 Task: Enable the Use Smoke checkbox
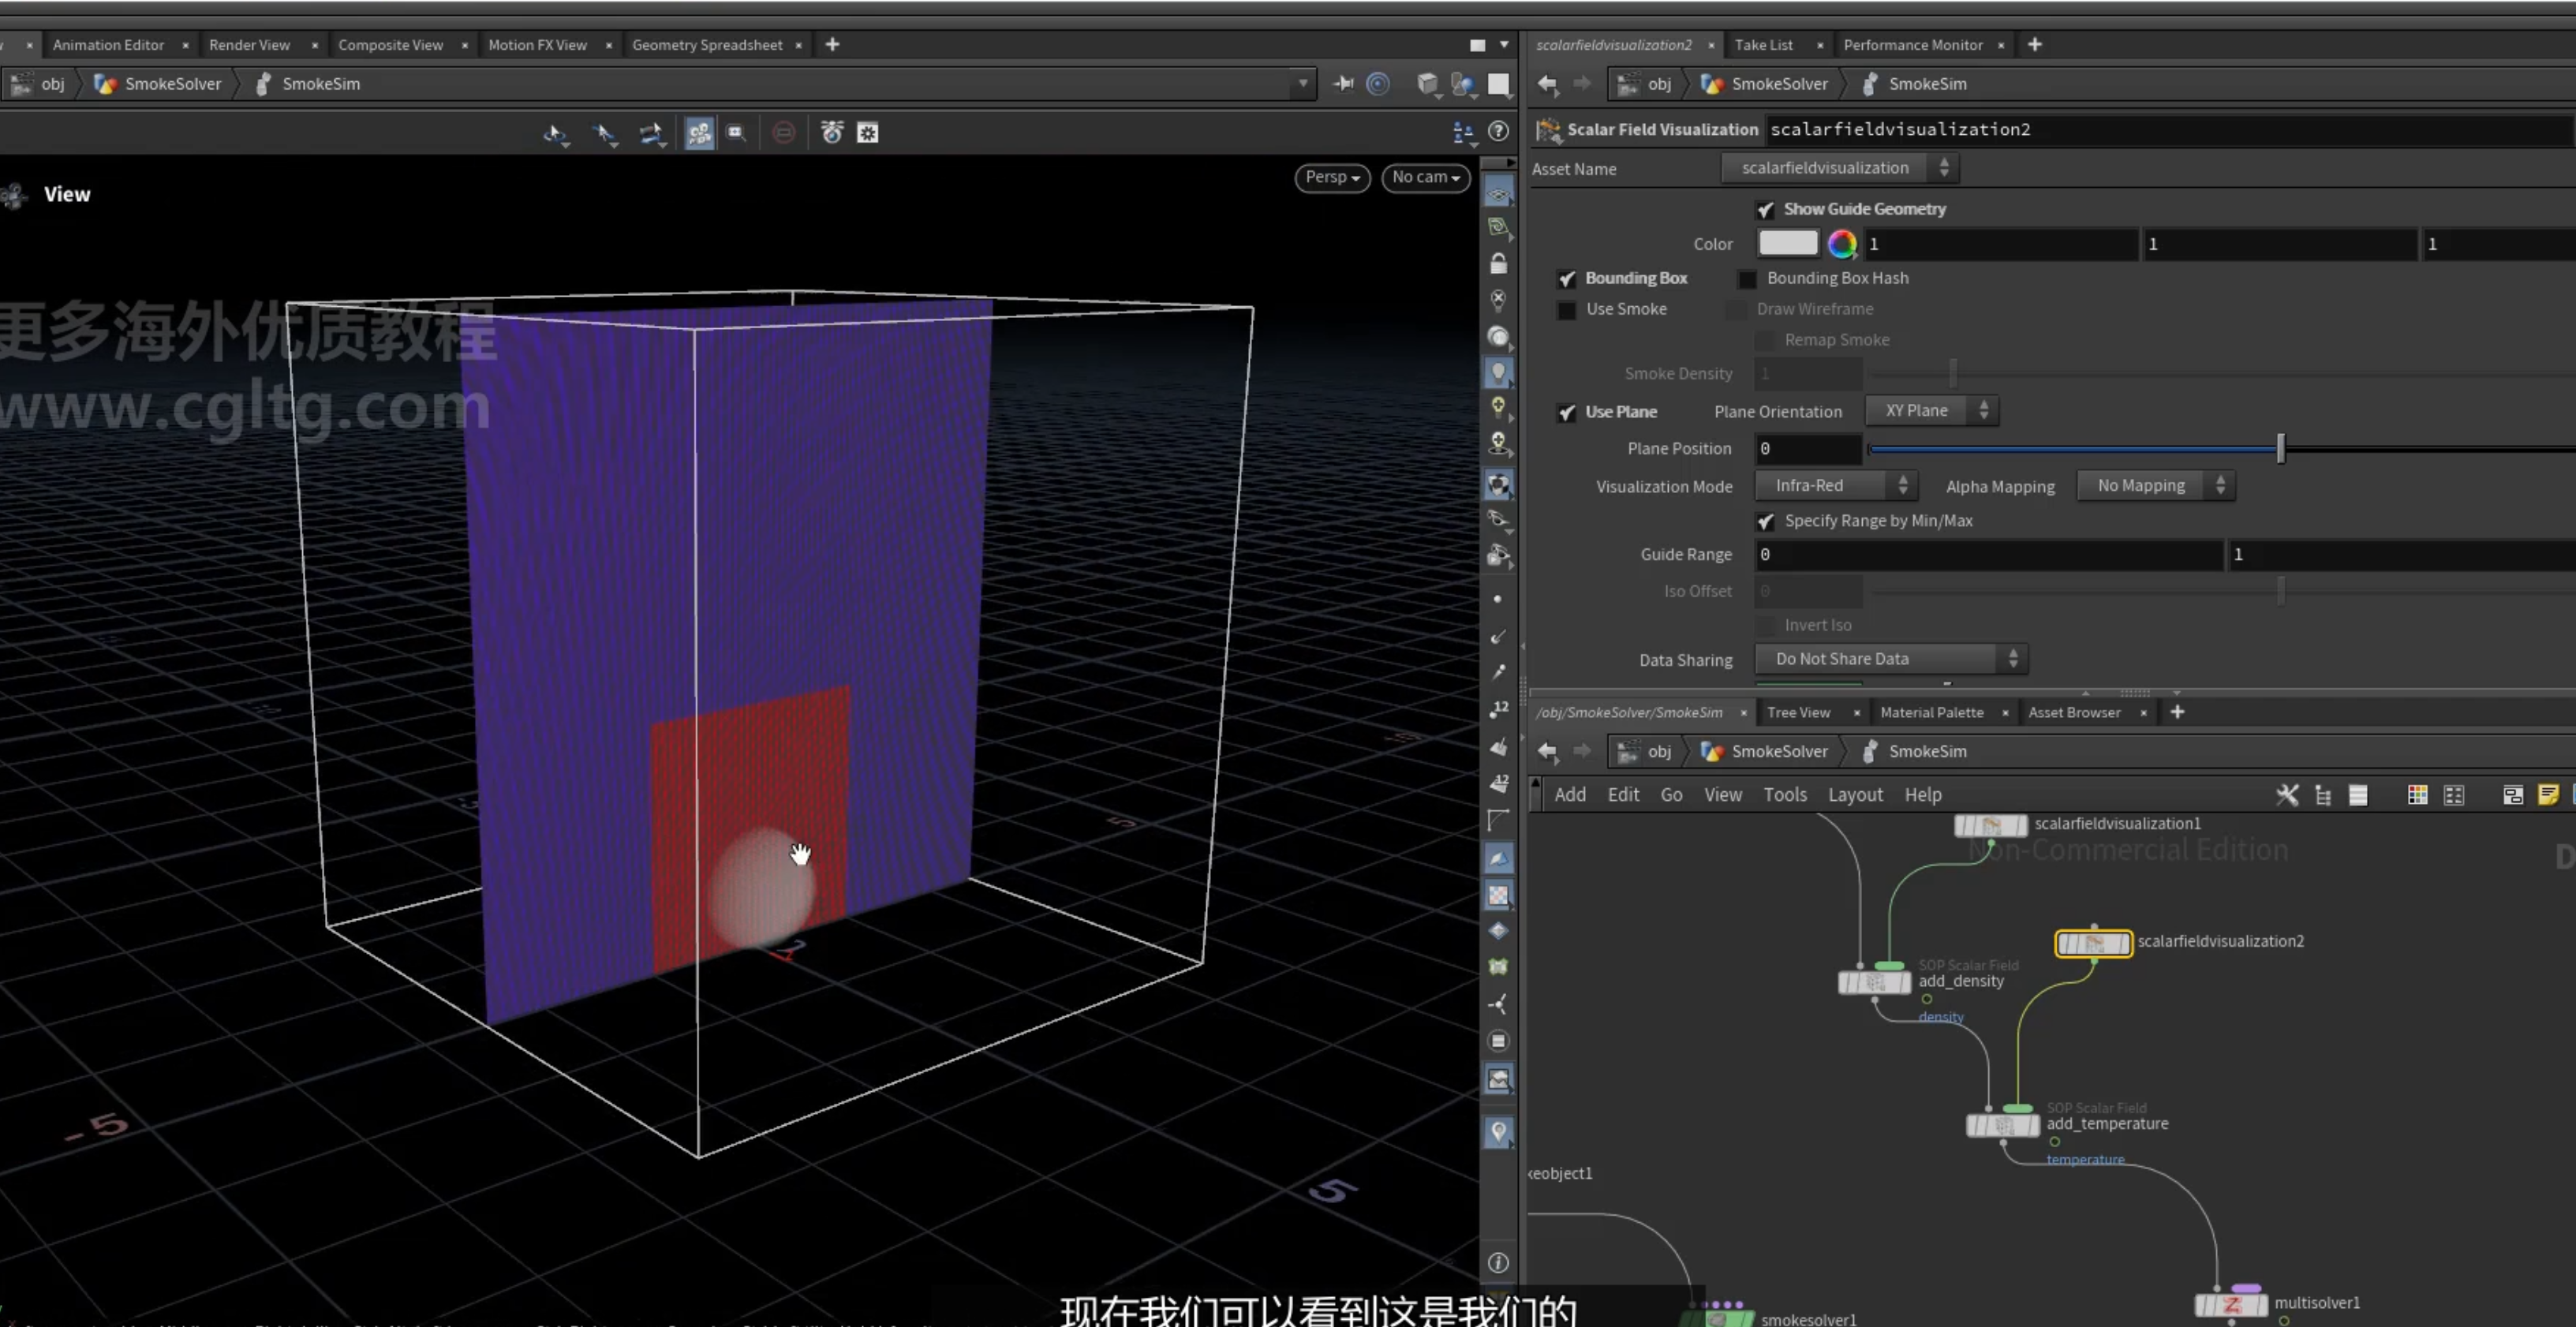[1567, 310]
